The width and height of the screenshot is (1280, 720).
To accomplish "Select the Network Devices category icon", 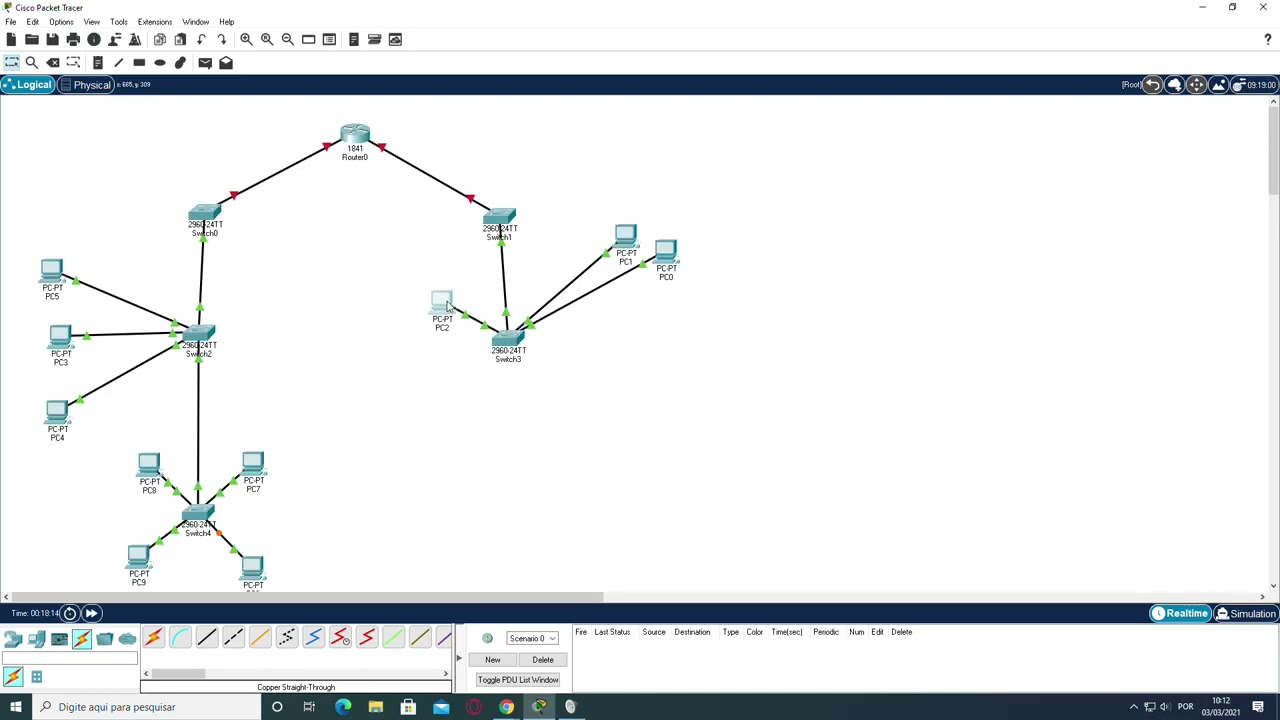I will point(13,638).
